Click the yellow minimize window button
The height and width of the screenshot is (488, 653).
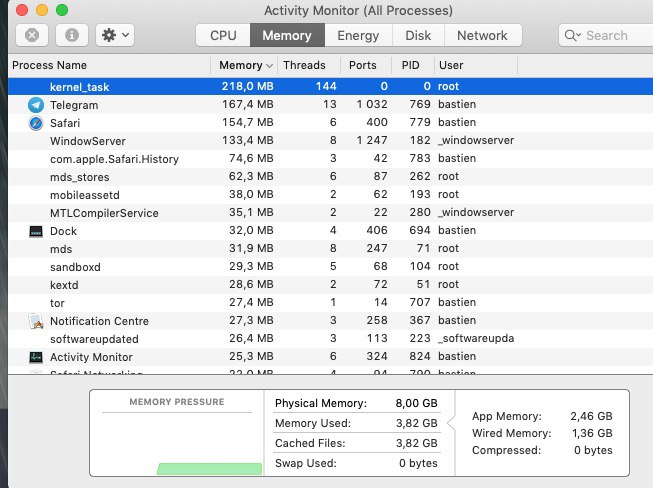point(42,10)
